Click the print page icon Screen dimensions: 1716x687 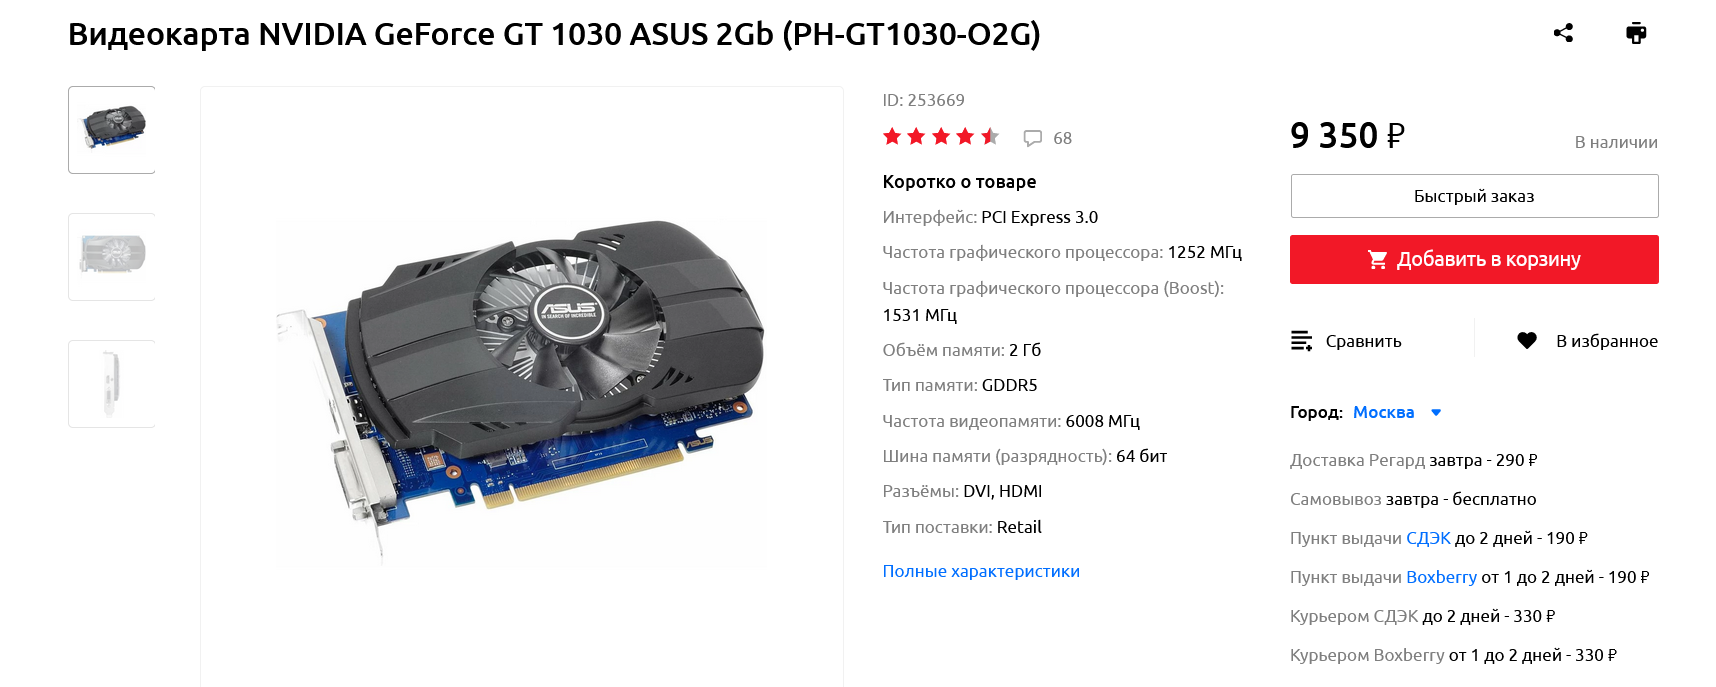(1636, 33)
